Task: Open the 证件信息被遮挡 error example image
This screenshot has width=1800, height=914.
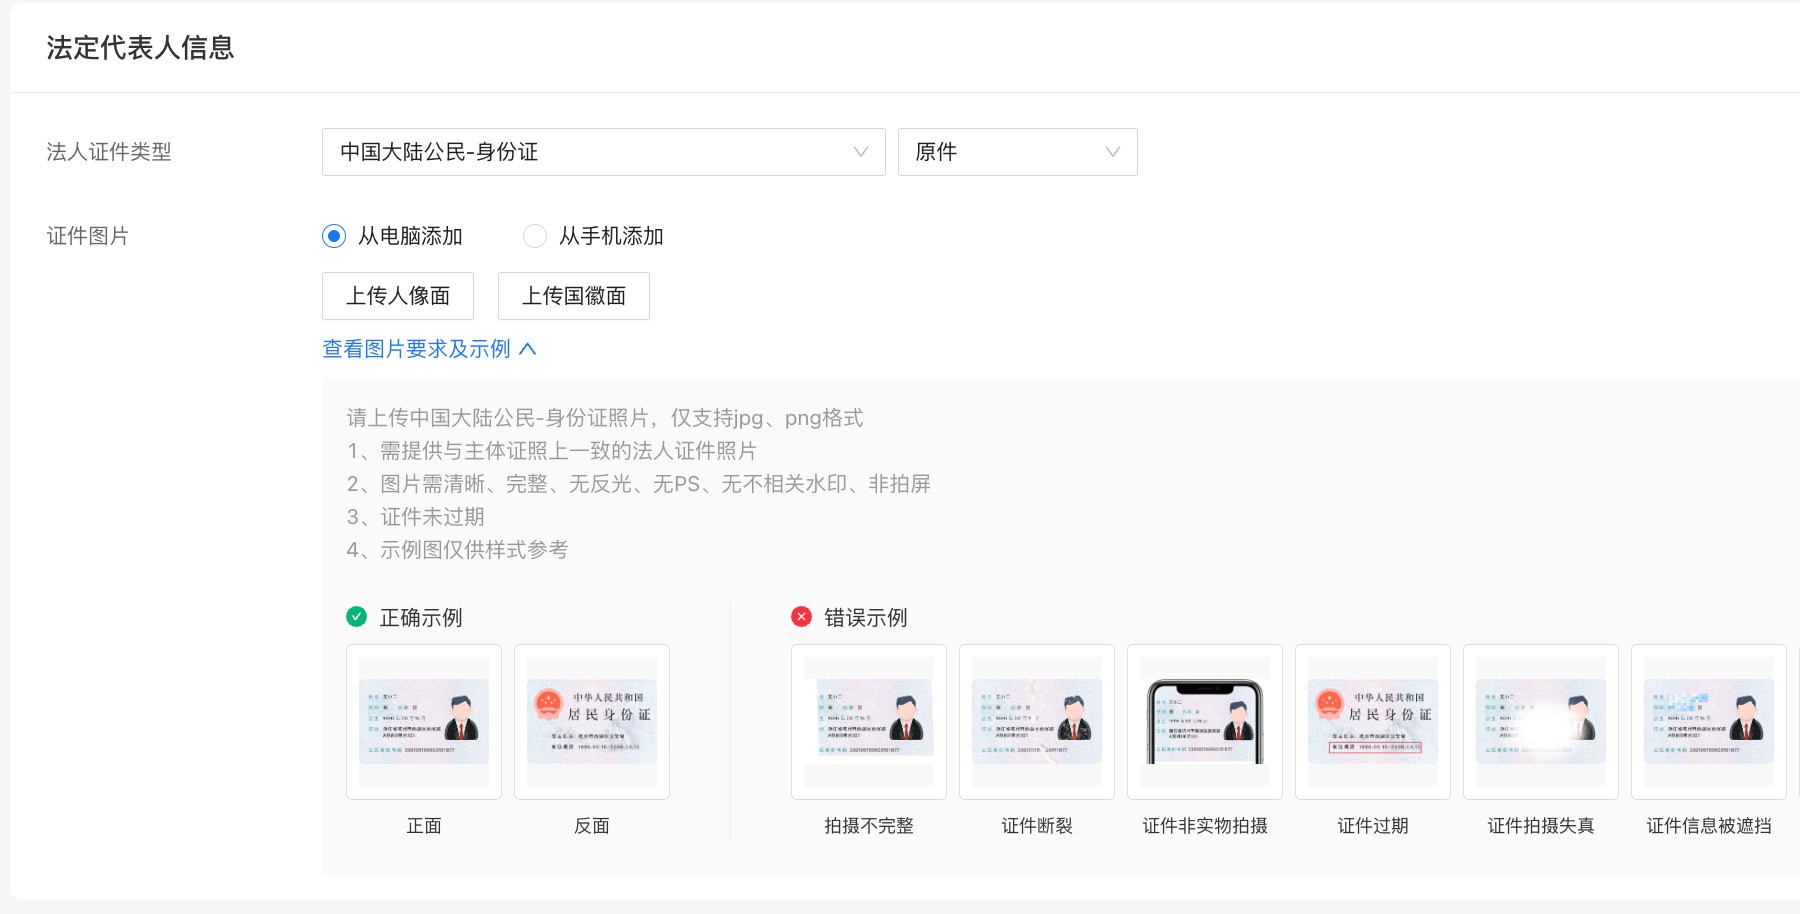Action: pos(1709,722)
